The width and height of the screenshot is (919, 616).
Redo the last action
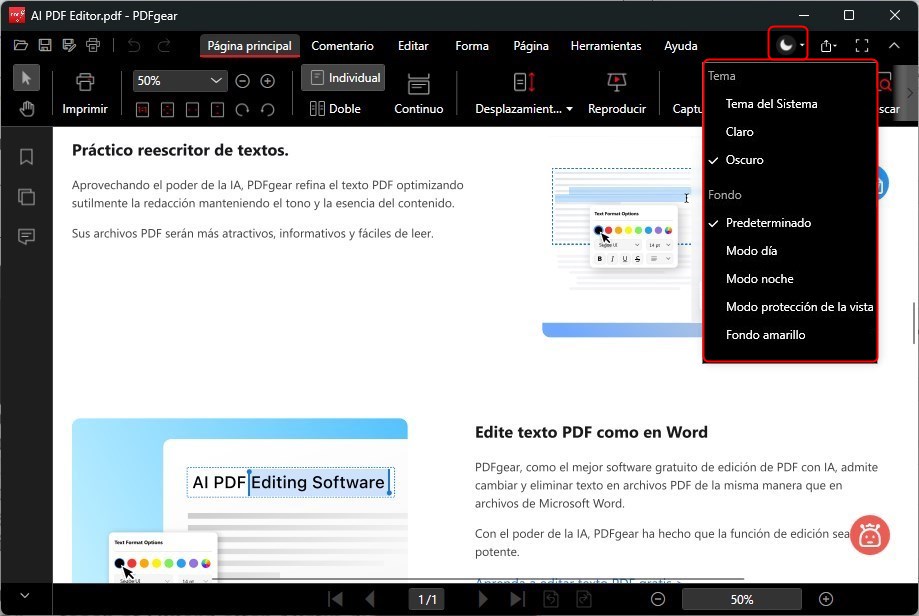(164, 45)
